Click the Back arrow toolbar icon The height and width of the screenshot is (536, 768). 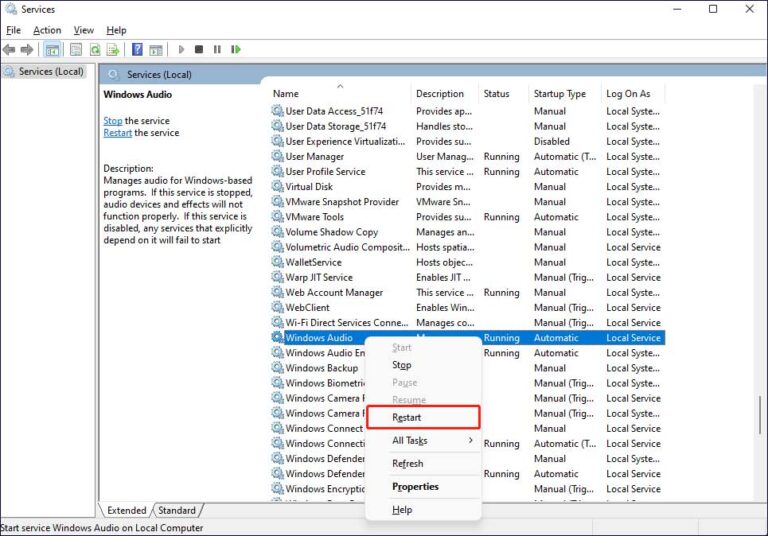pyautogui.click(x=9, y=49)
